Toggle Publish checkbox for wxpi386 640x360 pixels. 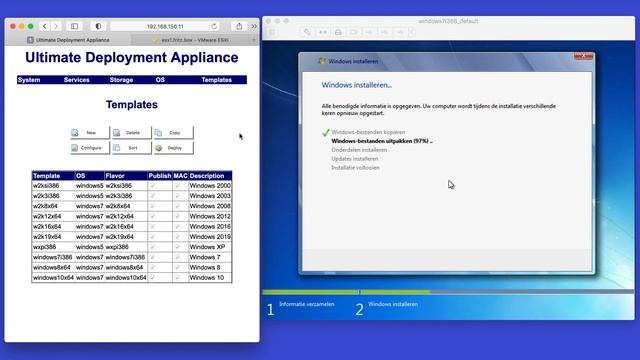[x=153, y=247]
